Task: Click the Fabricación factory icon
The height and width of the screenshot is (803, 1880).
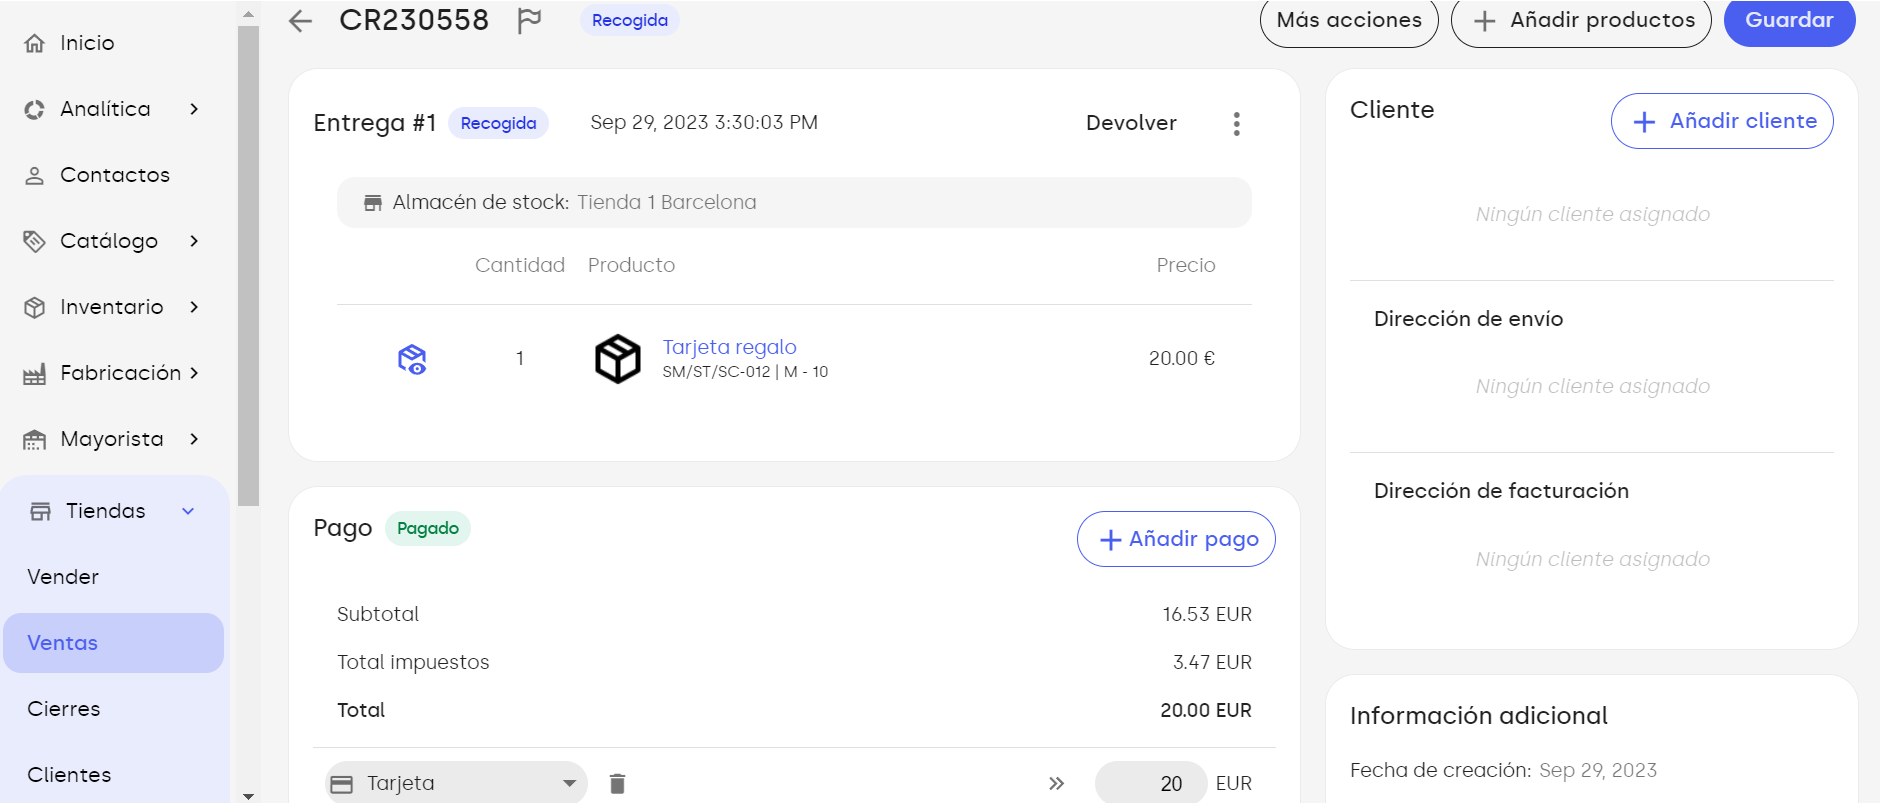Action: tap(35, 375)
